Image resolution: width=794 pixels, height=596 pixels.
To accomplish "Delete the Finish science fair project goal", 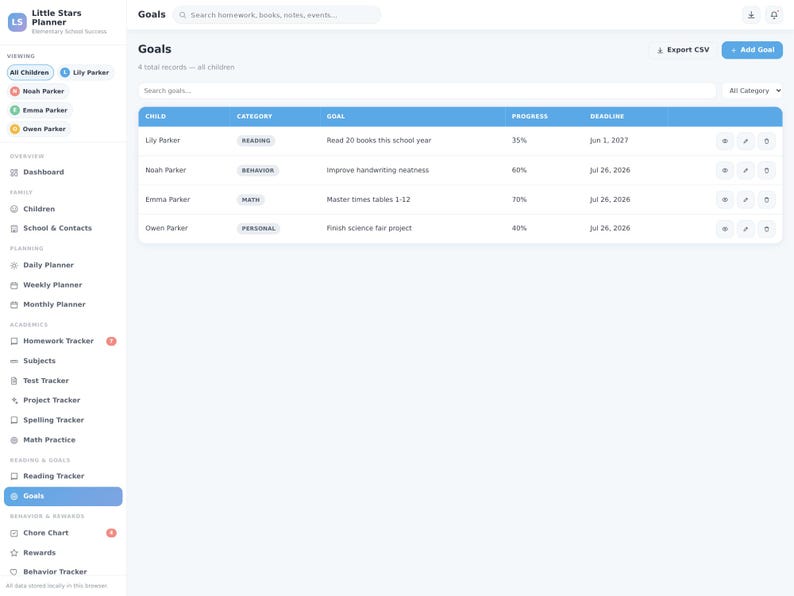I will (x=766, y=229).
